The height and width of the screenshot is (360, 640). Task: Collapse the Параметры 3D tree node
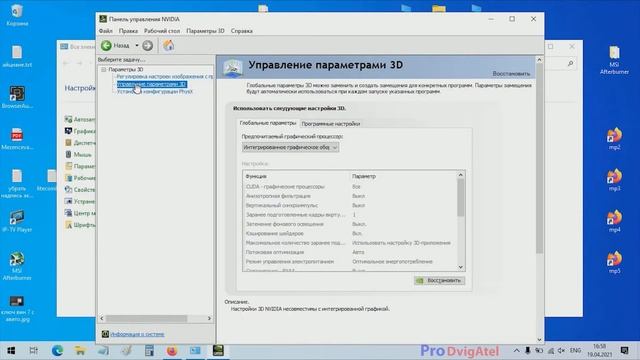[104, 69]
